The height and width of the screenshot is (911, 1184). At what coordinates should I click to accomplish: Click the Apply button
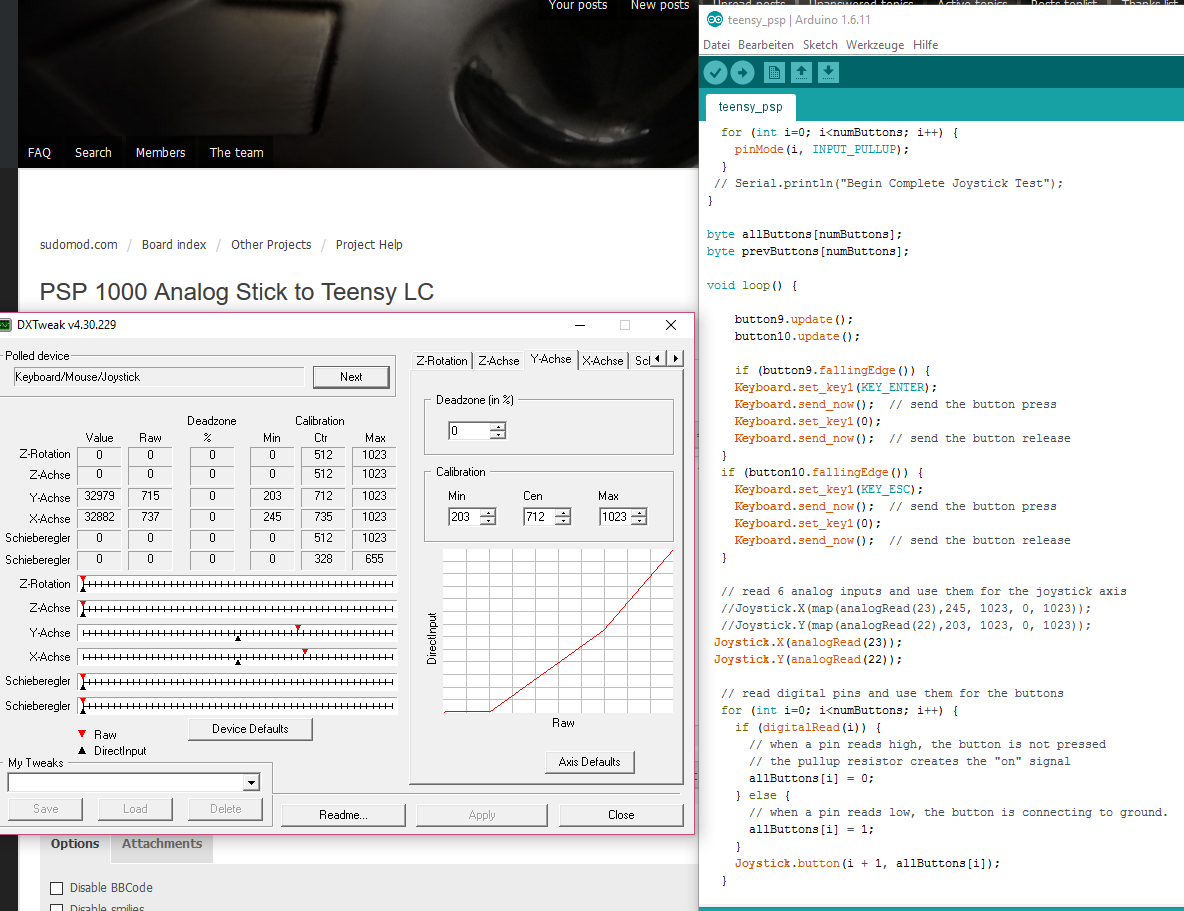(482, 815)
